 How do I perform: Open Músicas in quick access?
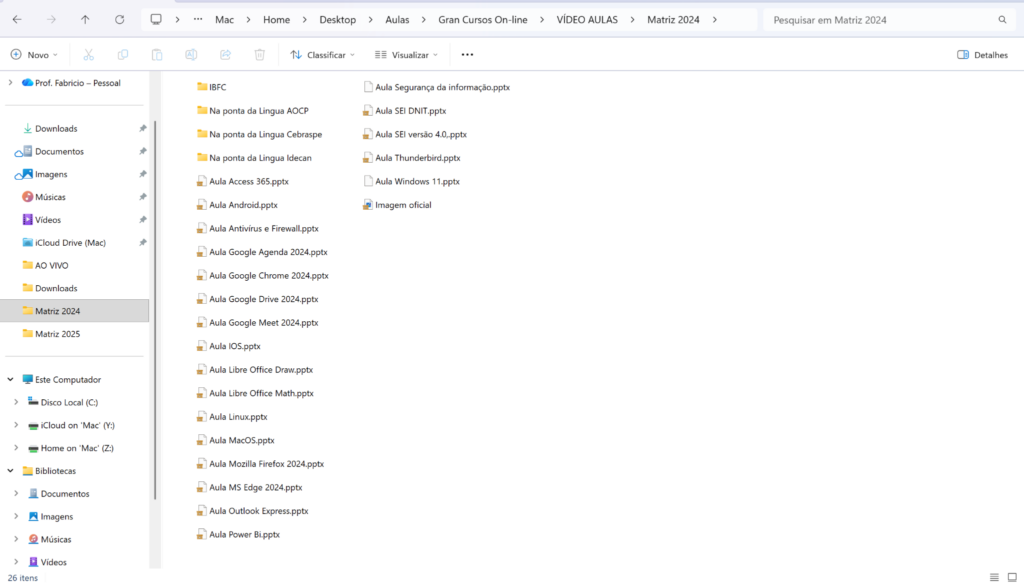click(50, 197)
